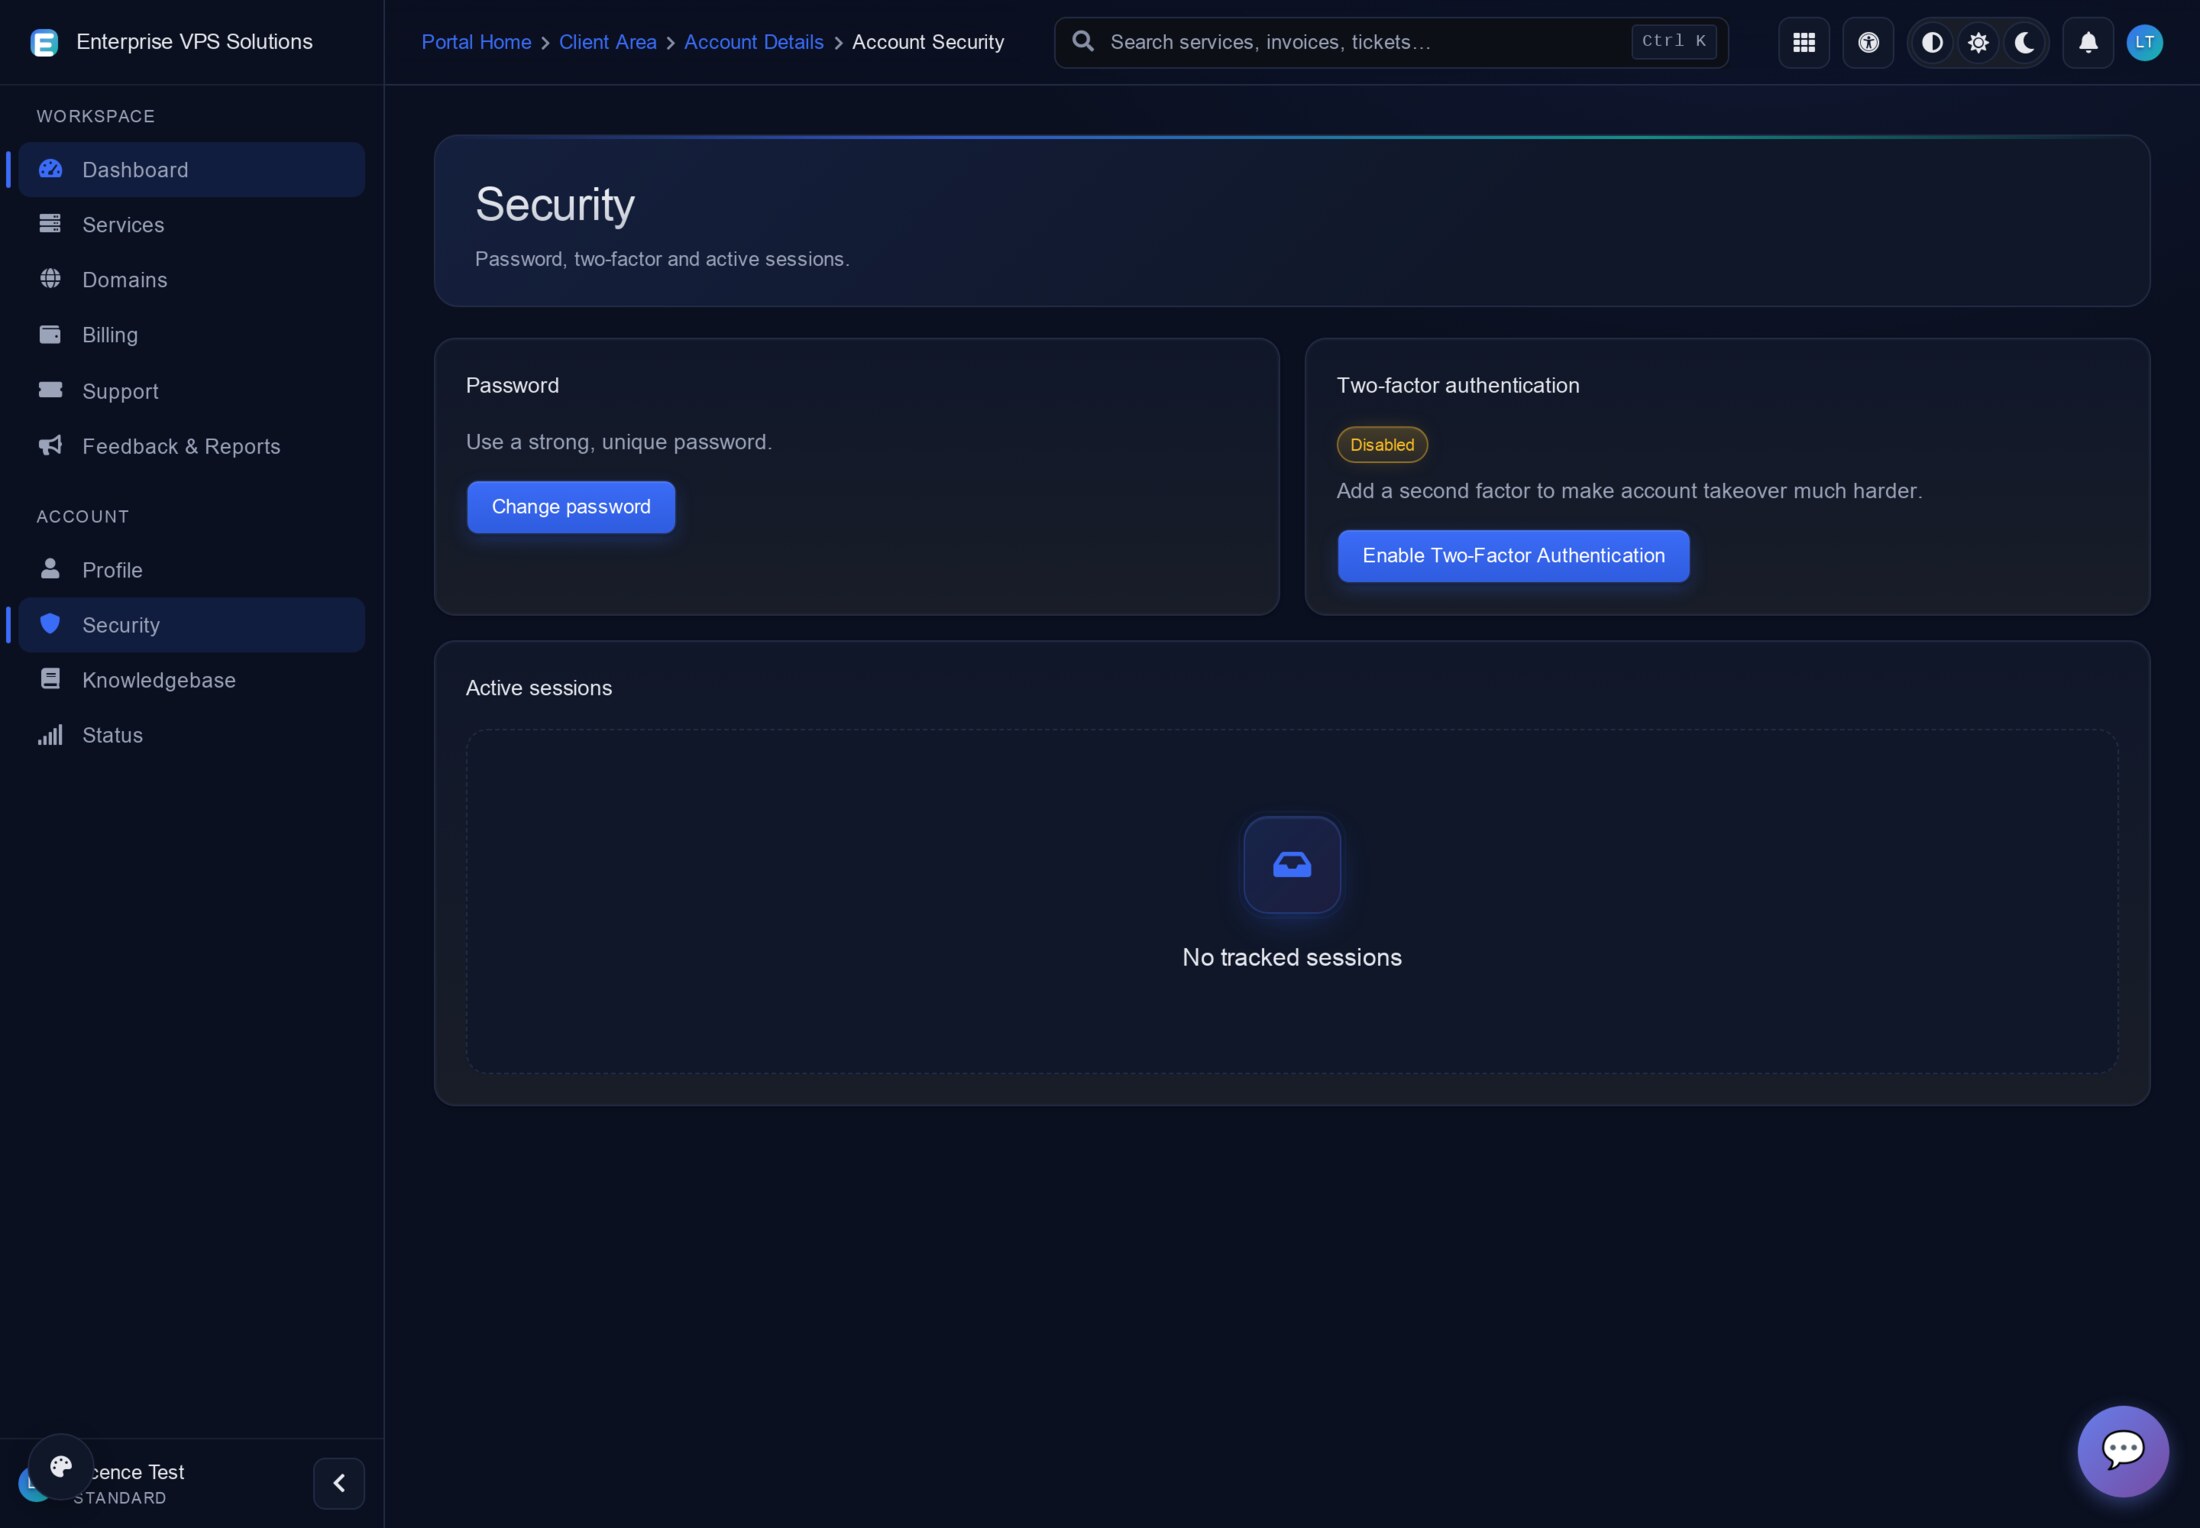Go to Portal Home breadcrumb
This screenshot has width=2200, height=1528.
pos(476,42)
